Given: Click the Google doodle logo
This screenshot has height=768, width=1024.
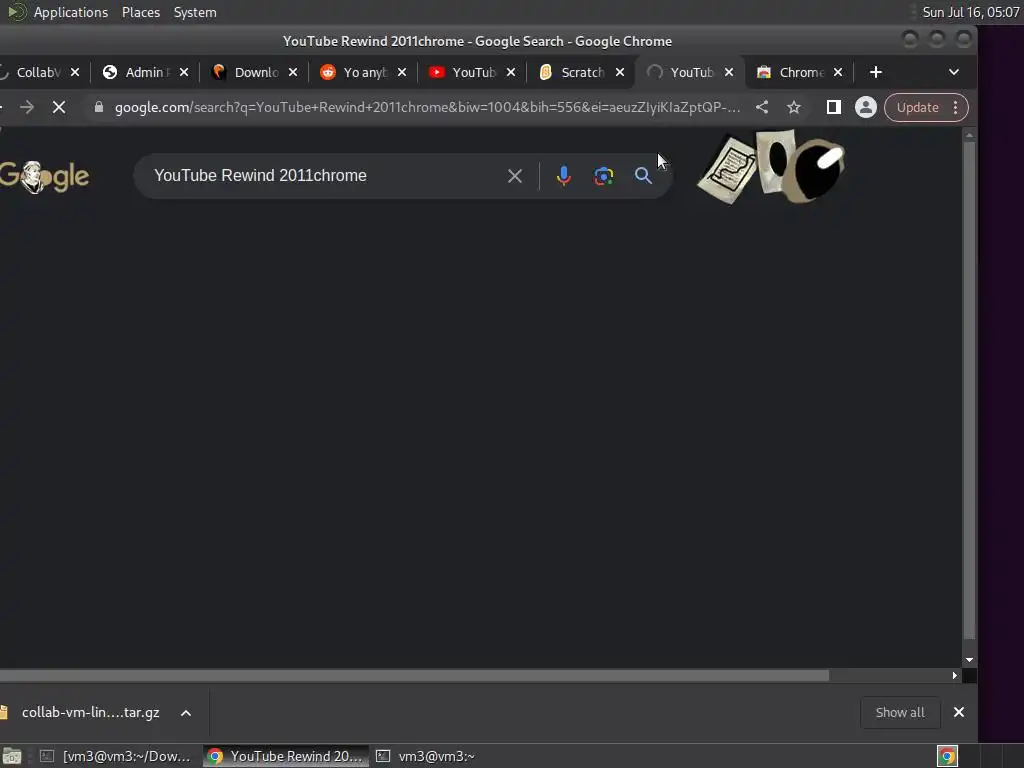Looking at the screenshot, I should click(x=44, y=176).
